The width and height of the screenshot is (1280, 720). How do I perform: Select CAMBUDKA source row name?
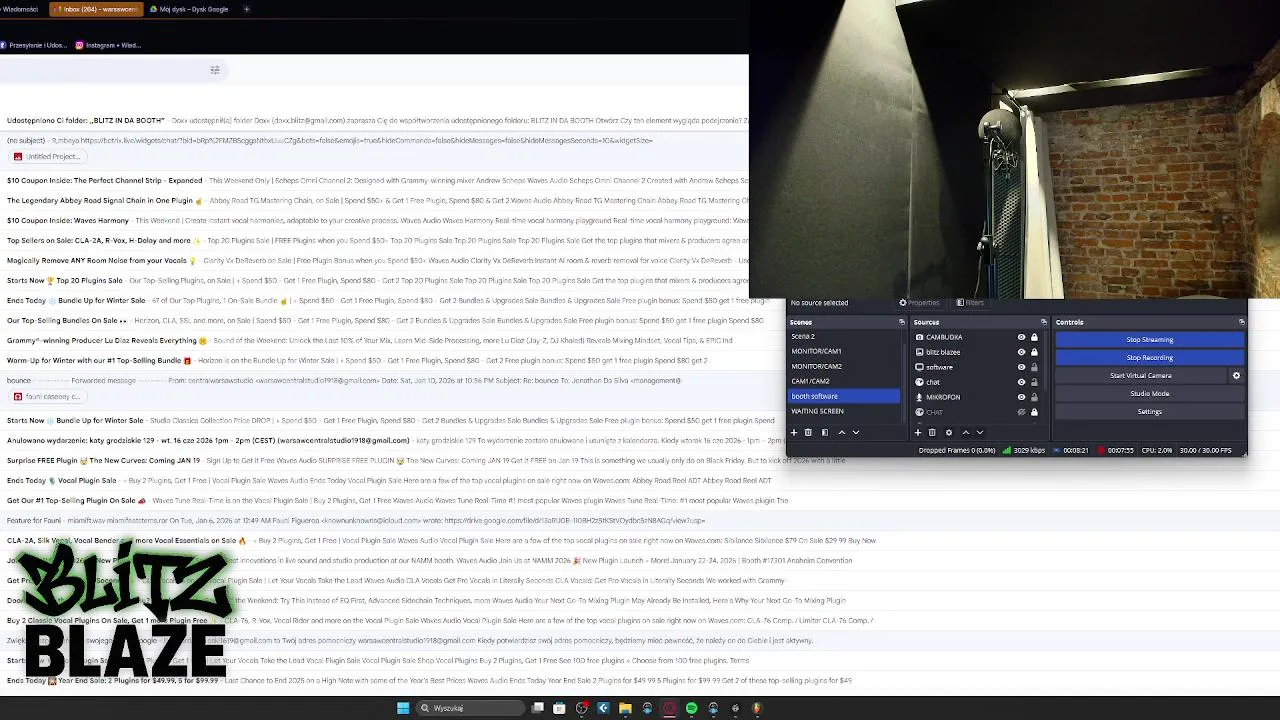pos(944,337)
